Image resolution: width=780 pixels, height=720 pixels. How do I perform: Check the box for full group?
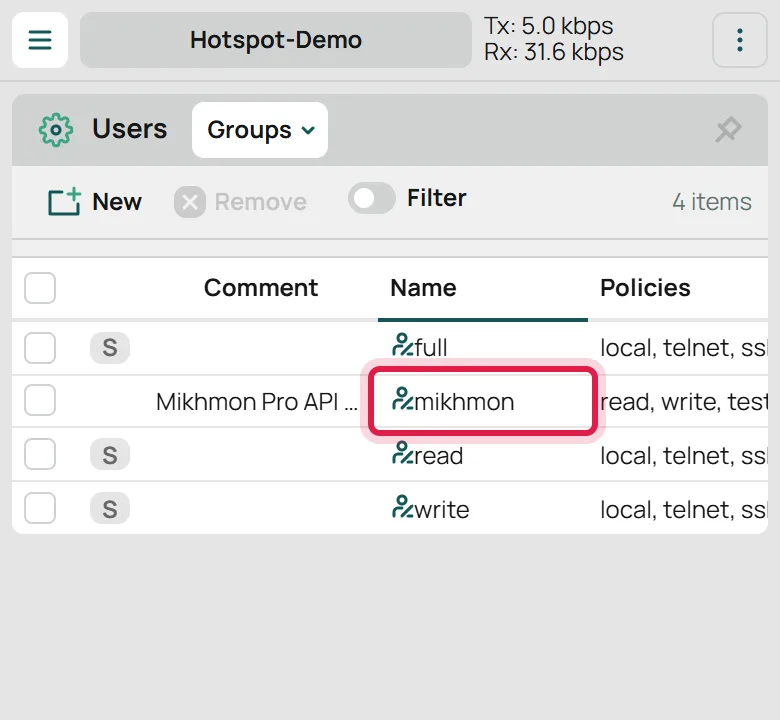(x=40, y=348)
